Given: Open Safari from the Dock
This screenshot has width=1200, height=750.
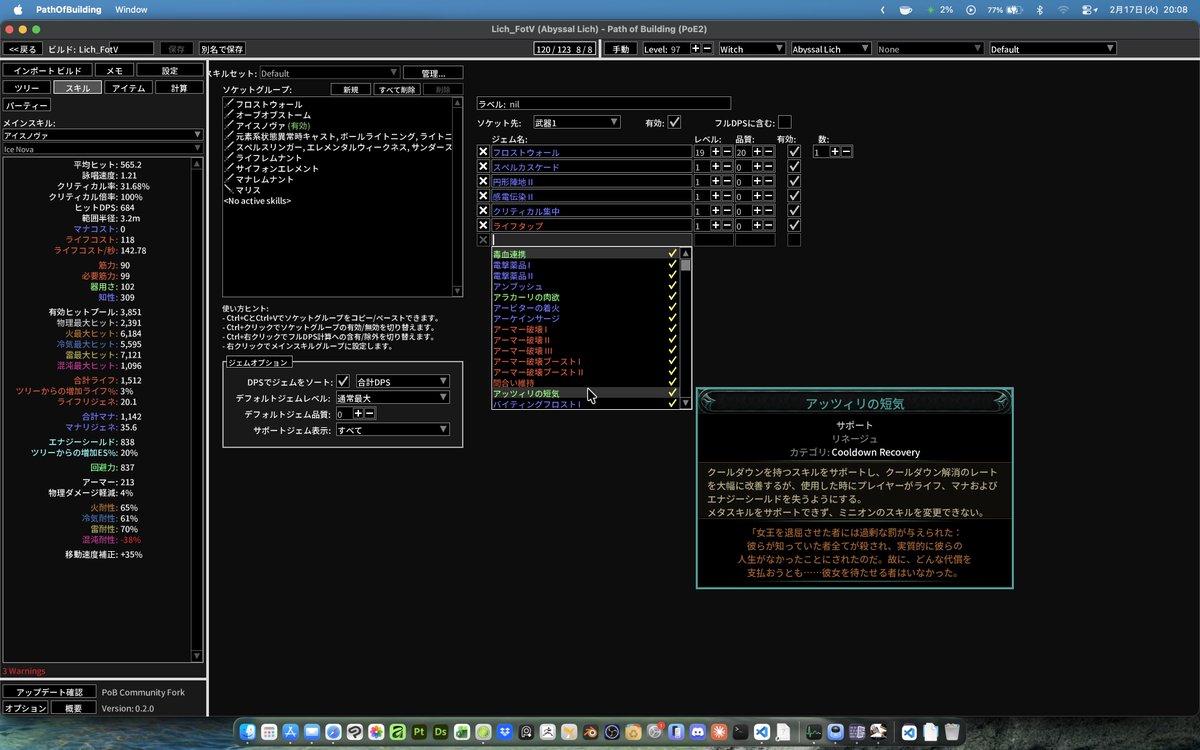Looking at the screenshot, I should [333, 733].
